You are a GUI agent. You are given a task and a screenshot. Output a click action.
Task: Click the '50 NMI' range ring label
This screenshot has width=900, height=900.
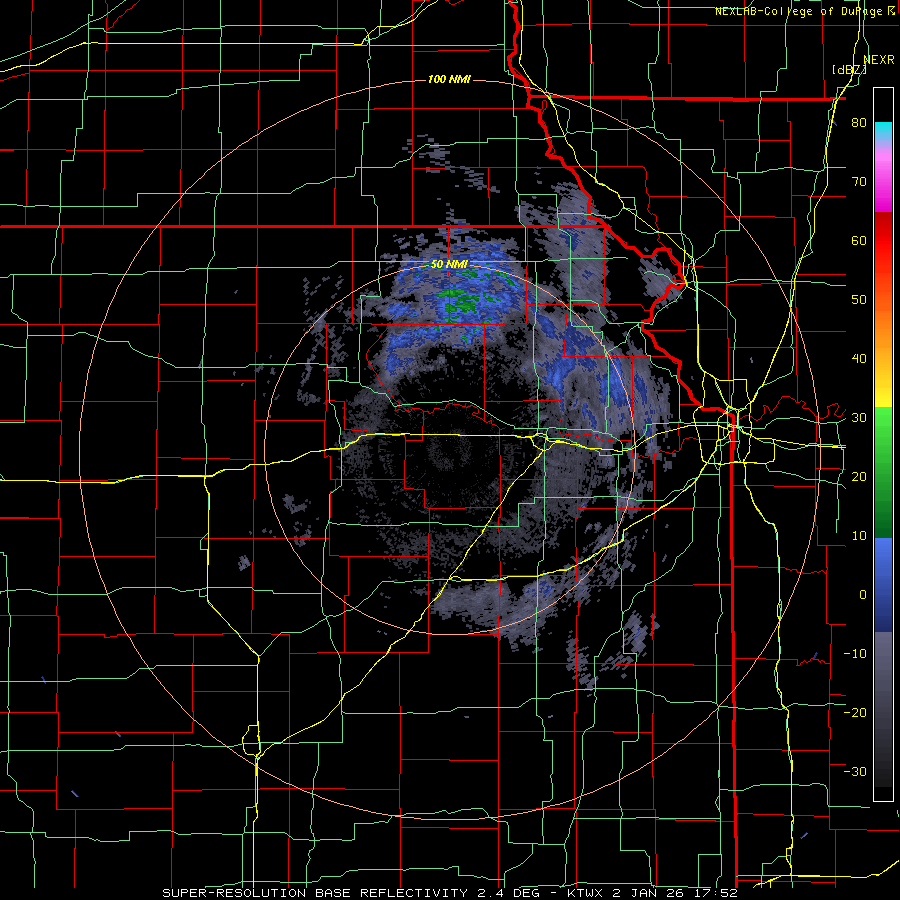click(x=449, y=265)
